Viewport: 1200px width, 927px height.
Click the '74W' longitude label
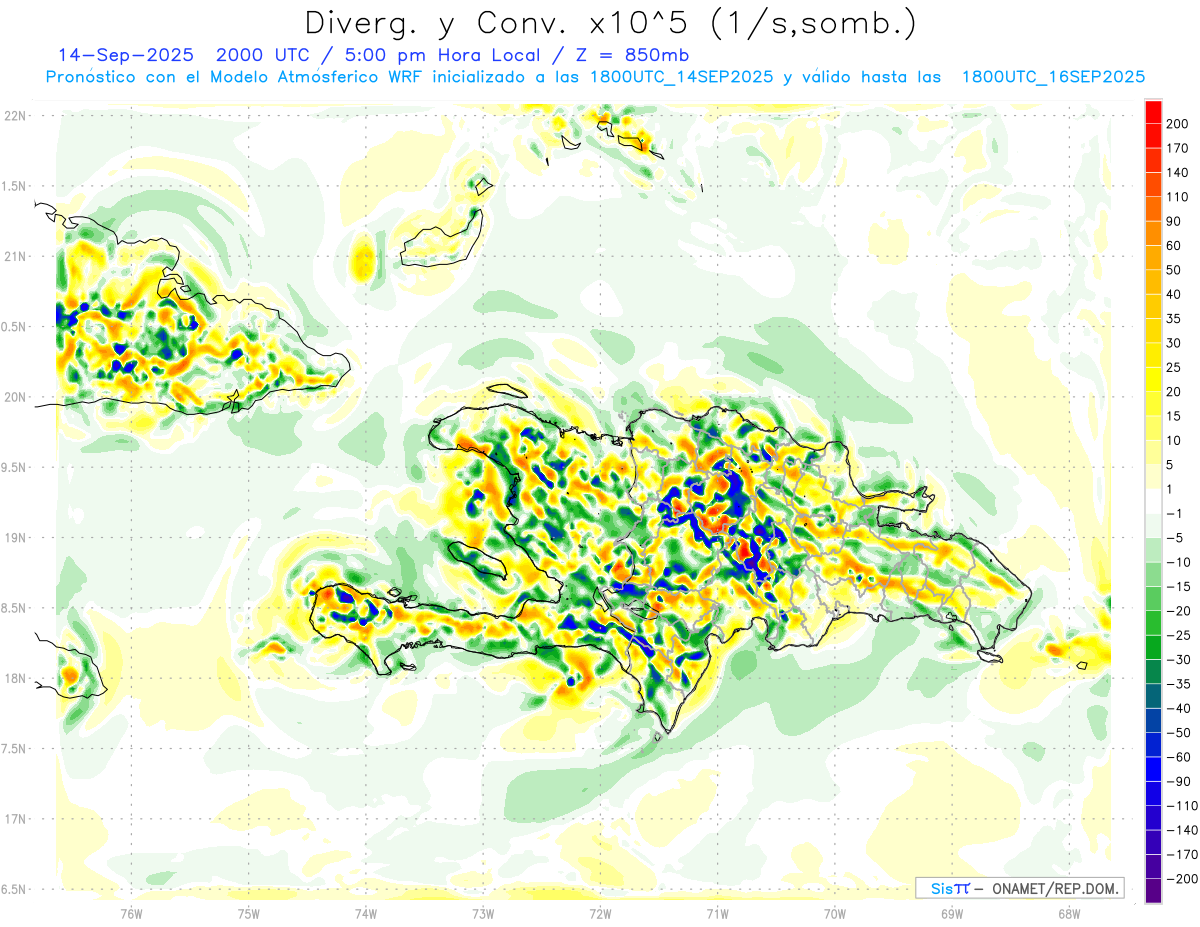coord(365,914)
